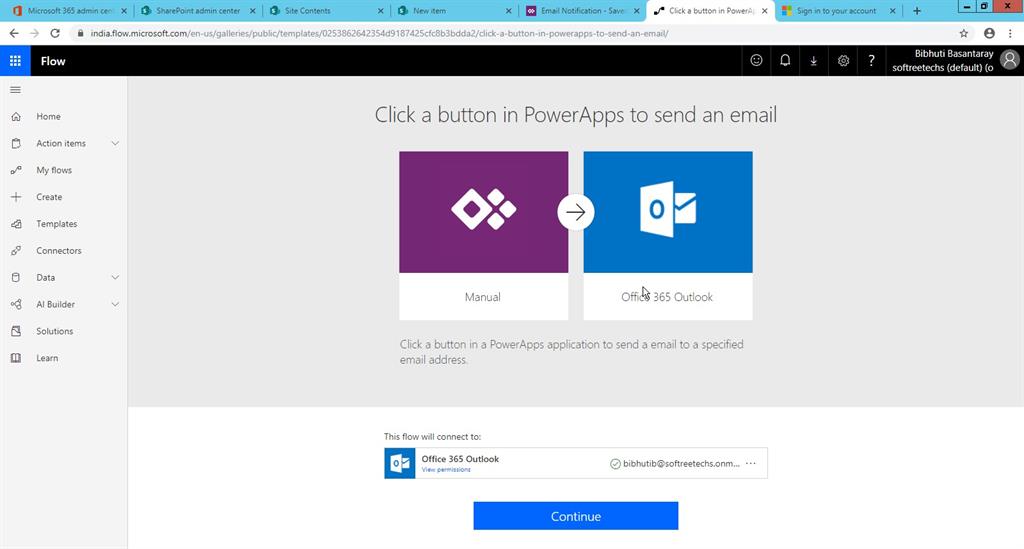This screenshot has width=1024, height=549.
Task: Click the Office 365 Outlook connection name
Action: pyautogui.click(x=460, y=459)
